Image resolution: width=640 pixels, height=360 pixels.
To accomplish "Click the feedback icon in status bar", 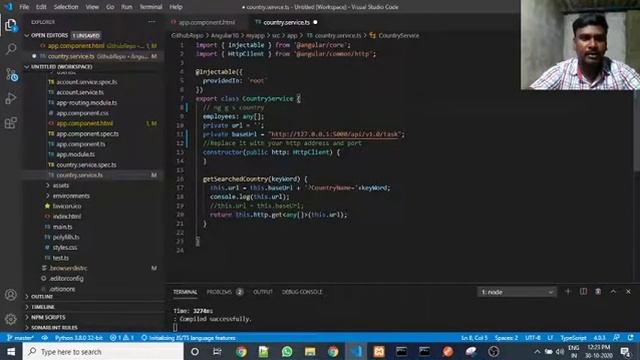I will [617, 338].
